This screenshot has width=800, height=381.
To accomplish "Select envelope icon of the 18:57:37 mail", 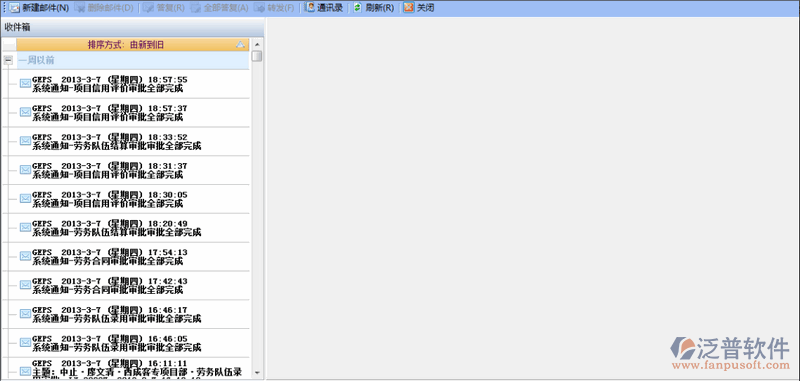I will point(25,112).
